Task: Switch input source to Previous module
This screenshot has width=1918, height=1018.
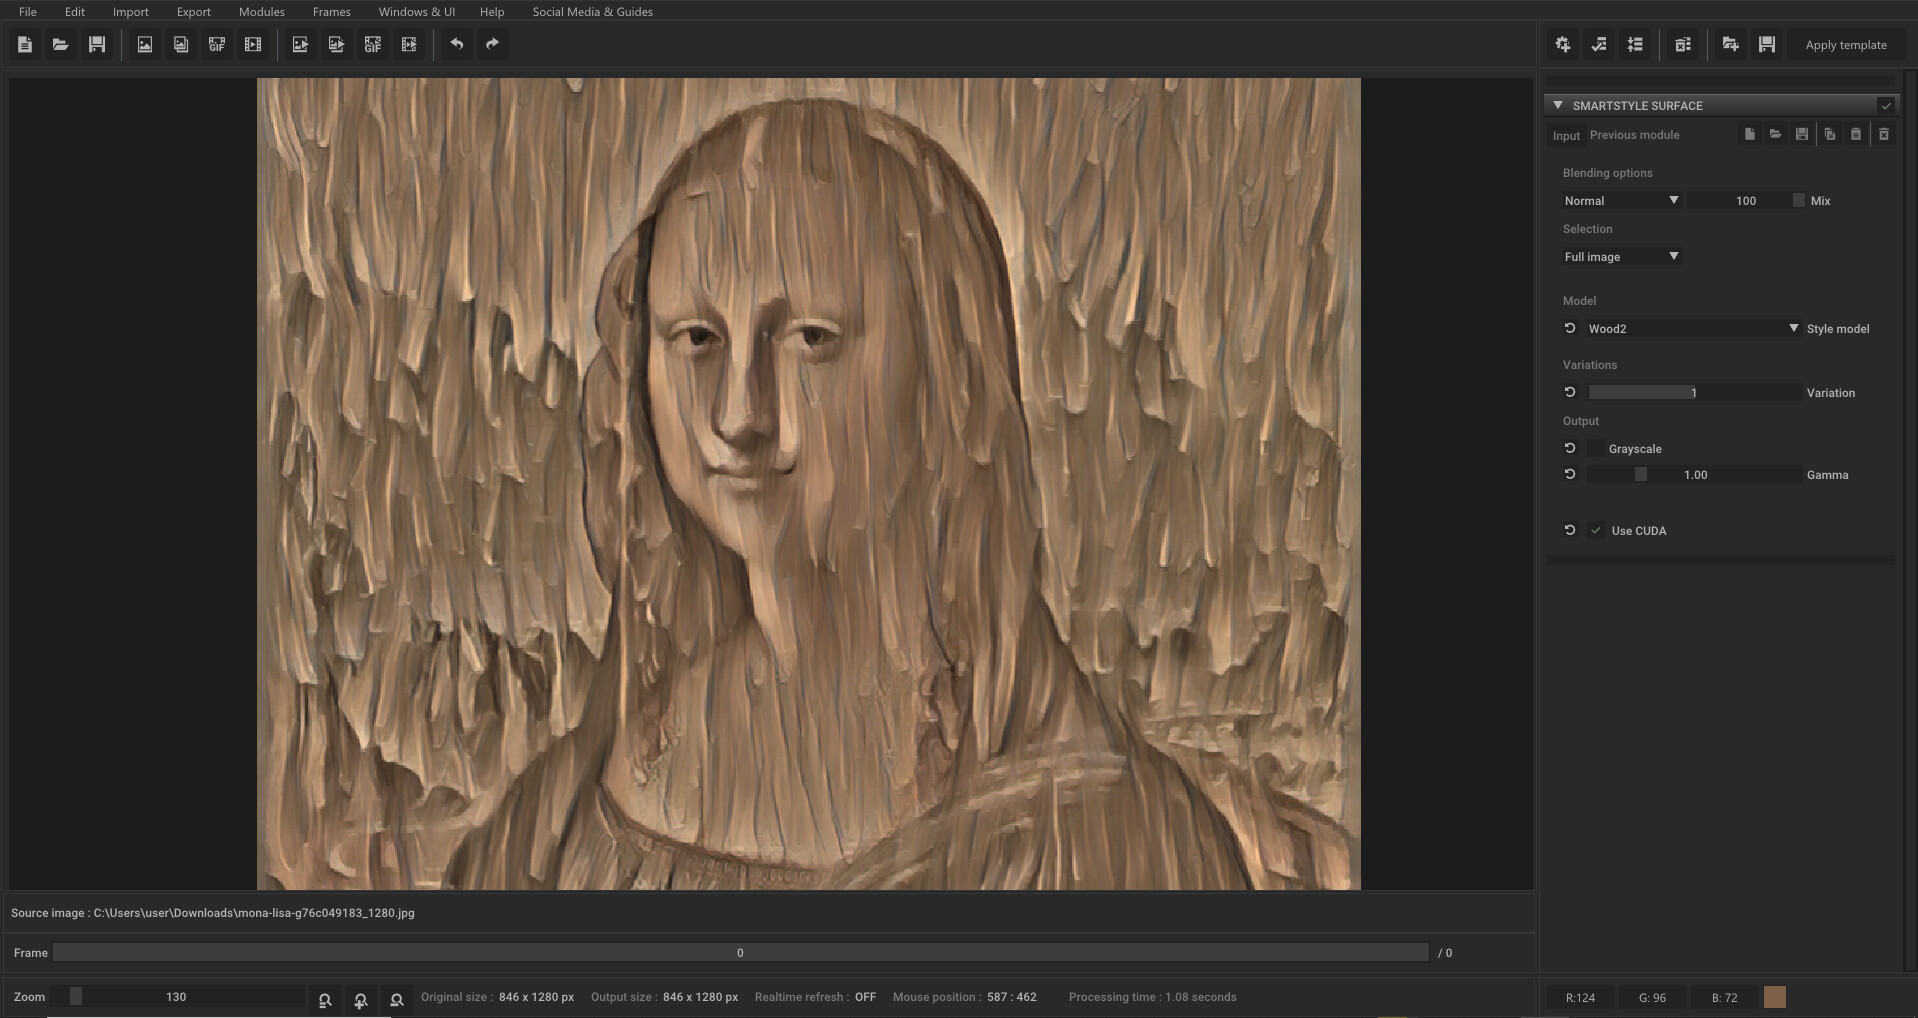Action: (1635, 135)
